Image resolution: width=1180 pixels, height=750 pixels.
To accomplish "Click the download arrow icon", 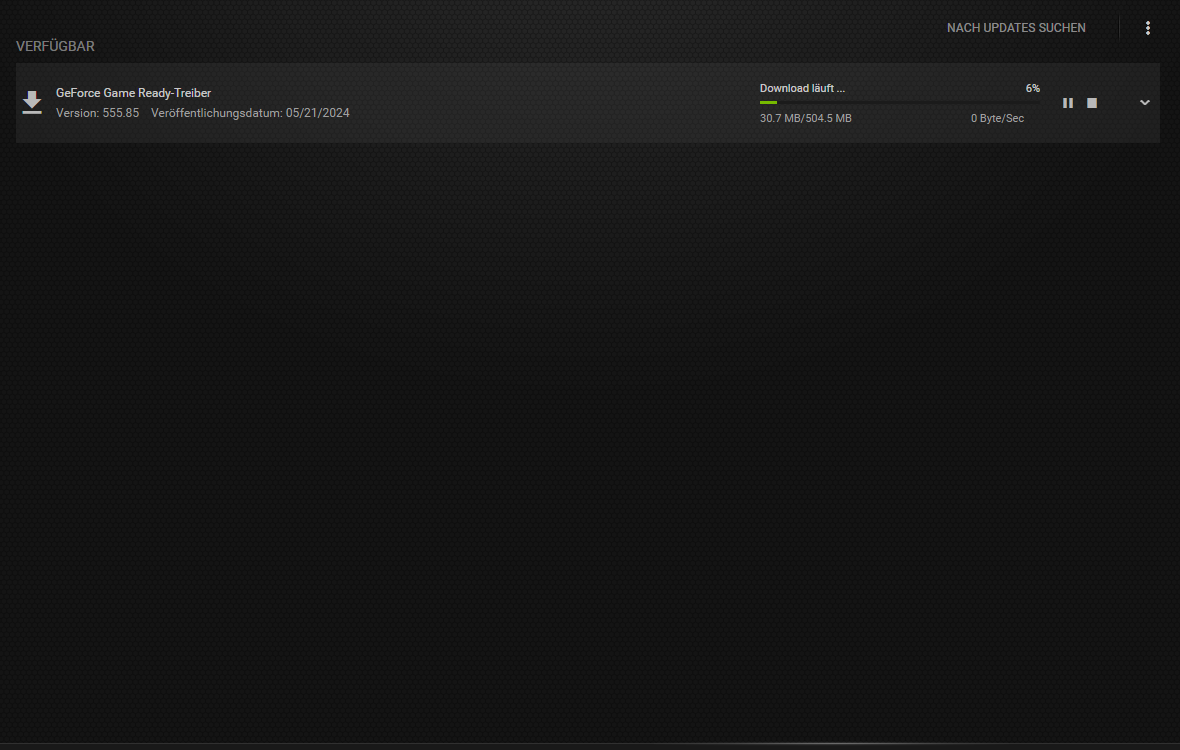I will (32, 102).
